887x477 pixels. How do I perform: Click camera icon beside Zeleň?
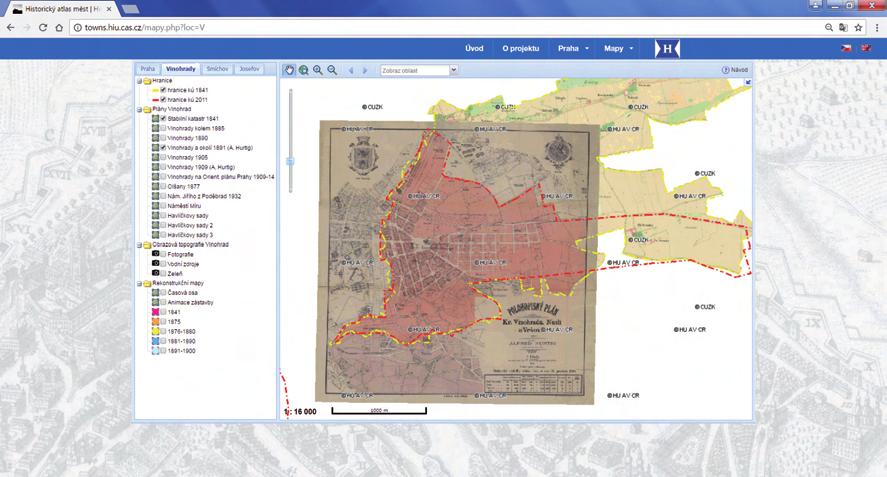[155, 274]
